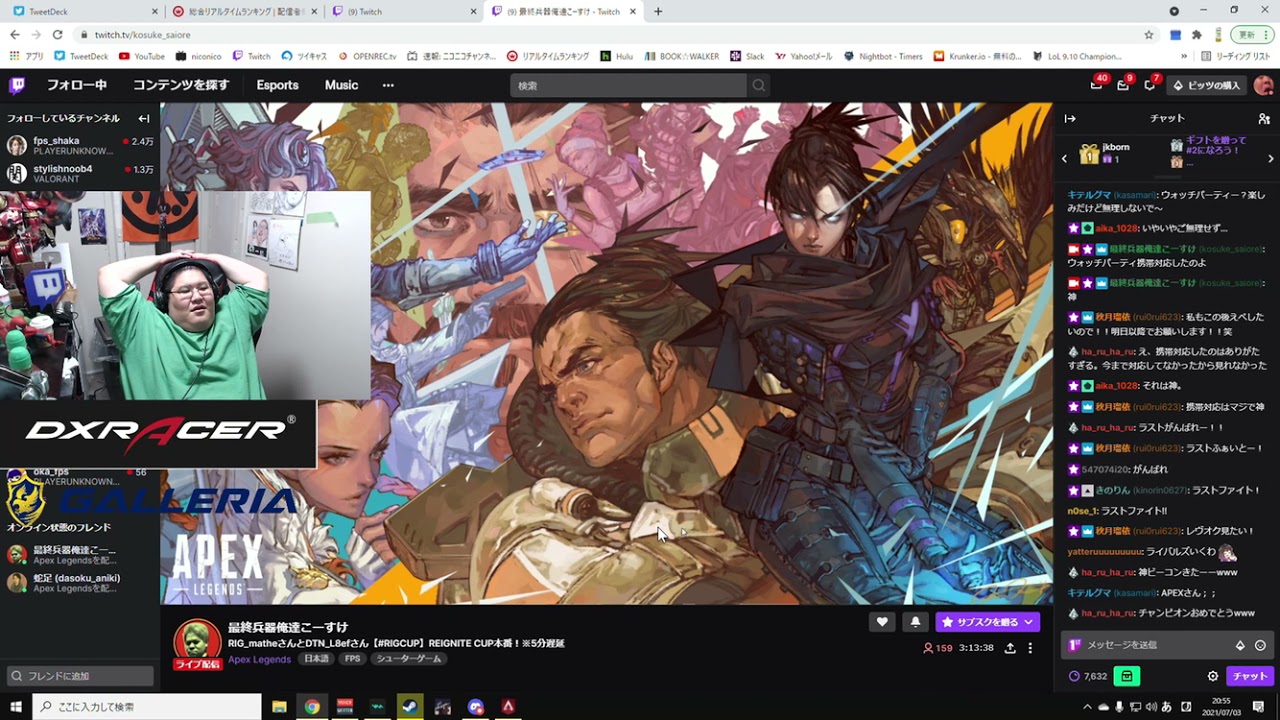Screen dimensions: 1280x720
Task: Go to the Esports section
Action: tap(277, 85)
